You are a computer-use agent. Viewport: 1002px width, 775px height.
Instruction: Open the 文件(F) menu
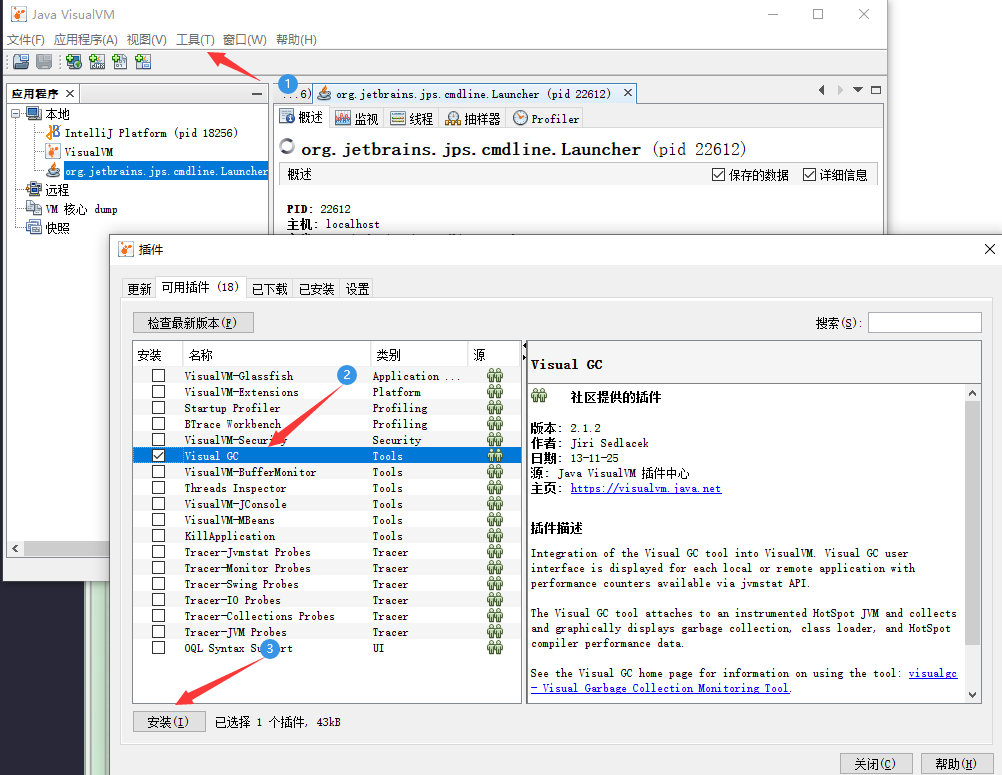click(26, 40)
